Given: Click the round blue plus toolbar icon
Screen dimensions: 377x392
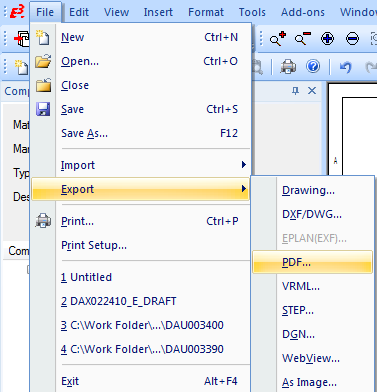Looking at the screenshot, I should click(327, 39).
